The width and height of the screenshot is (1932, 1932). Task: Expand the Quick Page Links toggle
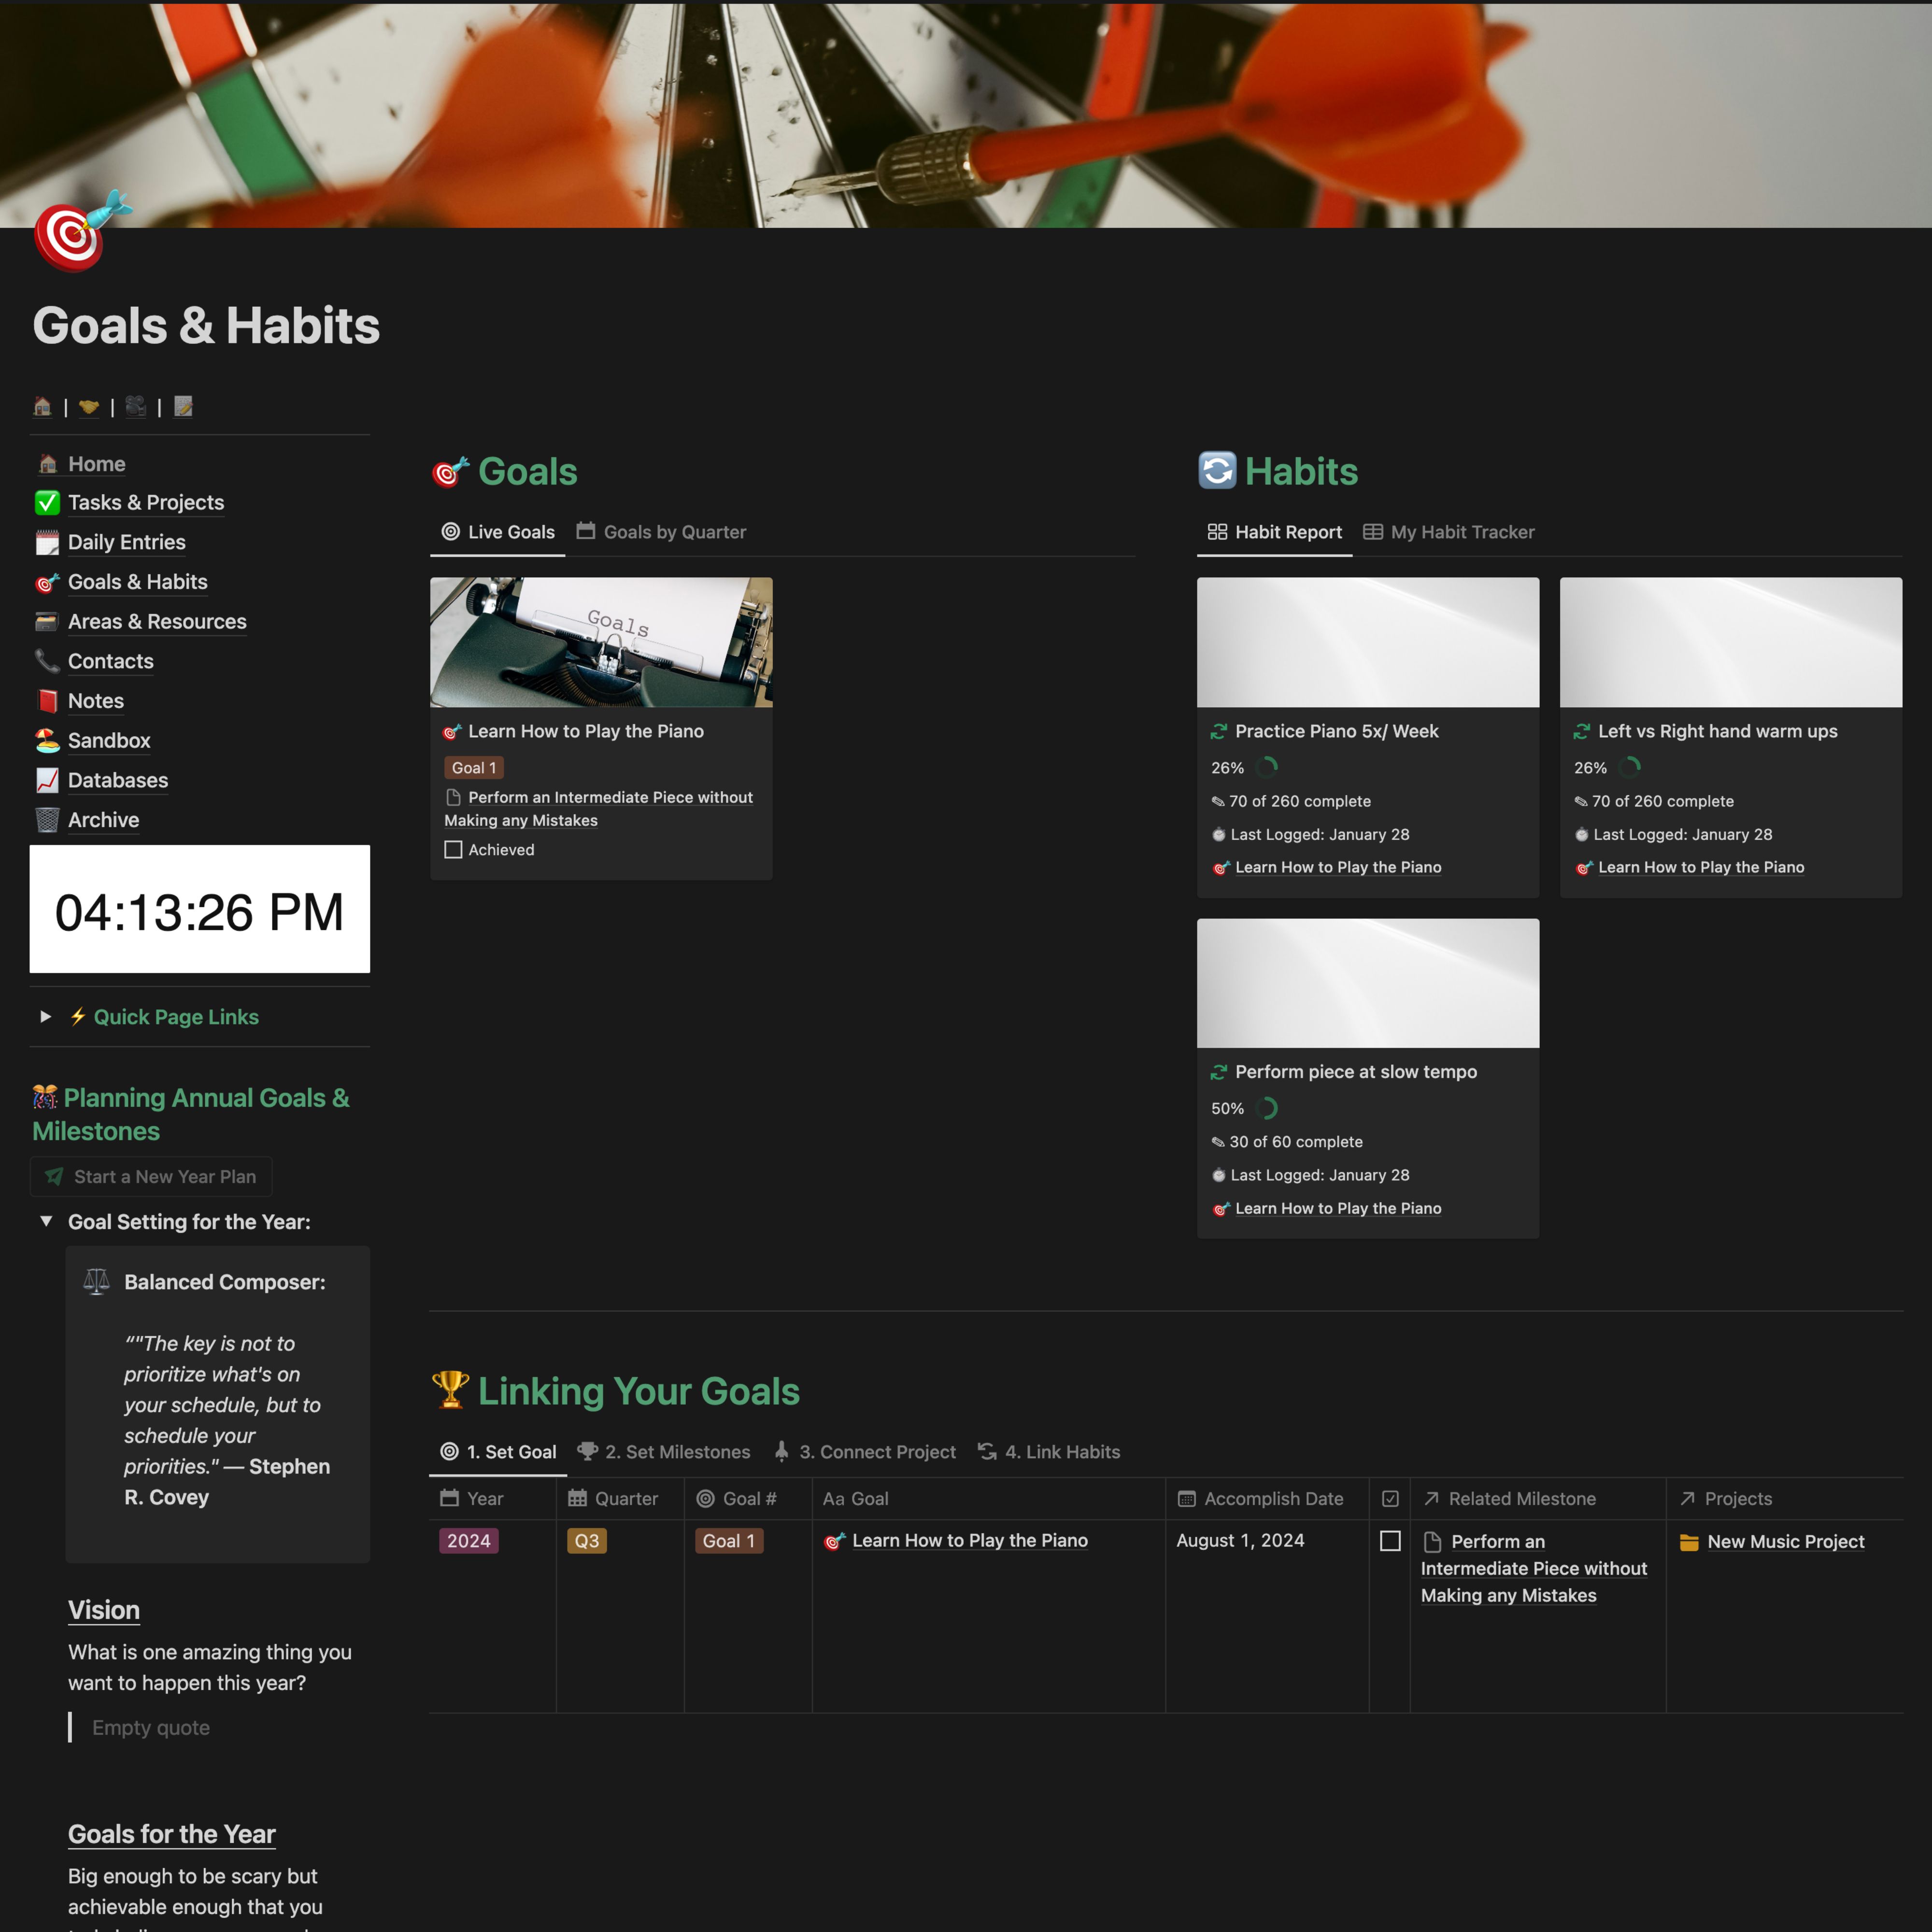[x=46, y=1016]
